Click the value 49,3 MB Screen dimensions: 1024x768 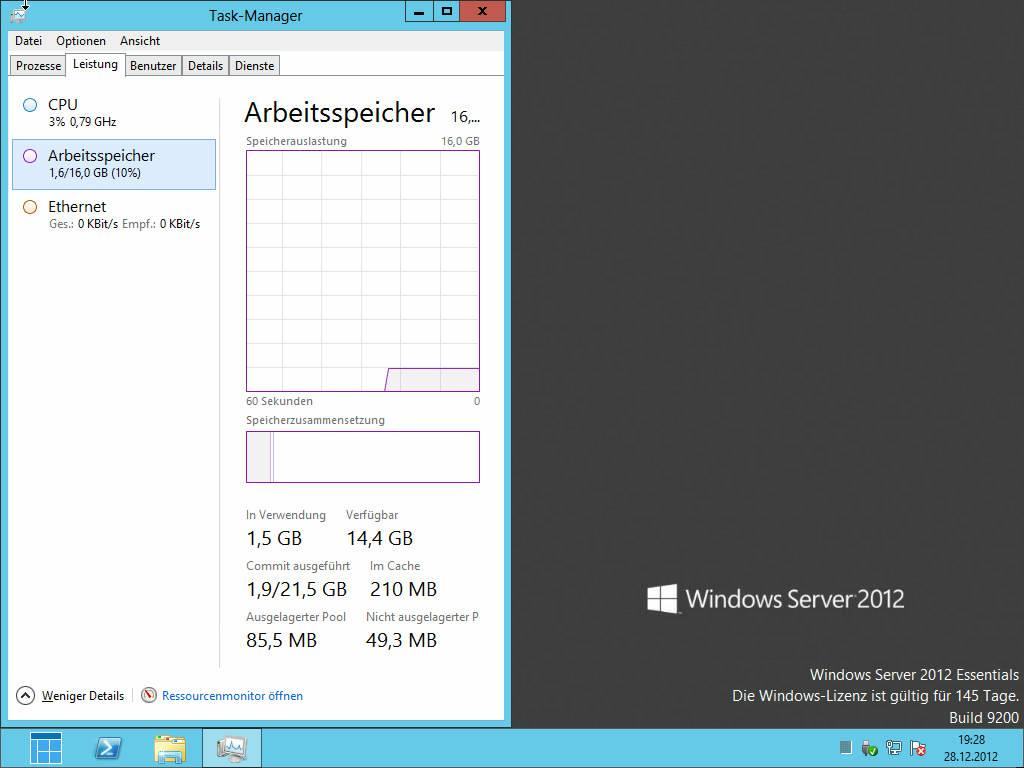click(401, 640)
